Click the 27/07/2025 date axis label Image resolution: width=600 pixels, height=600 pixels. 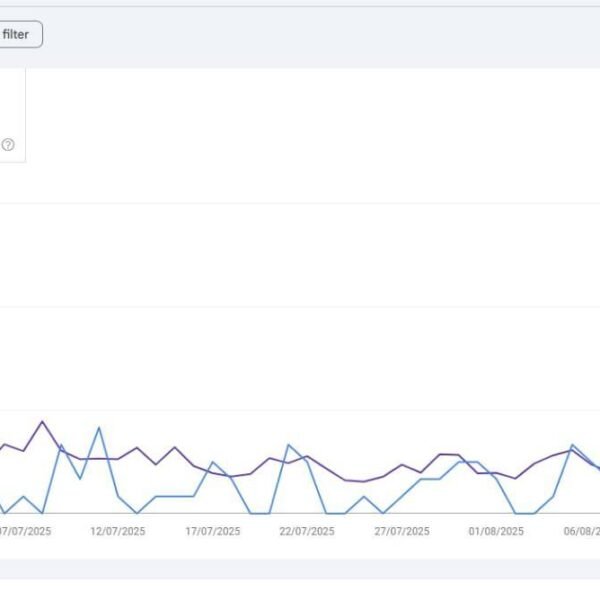tap(401, 531)
